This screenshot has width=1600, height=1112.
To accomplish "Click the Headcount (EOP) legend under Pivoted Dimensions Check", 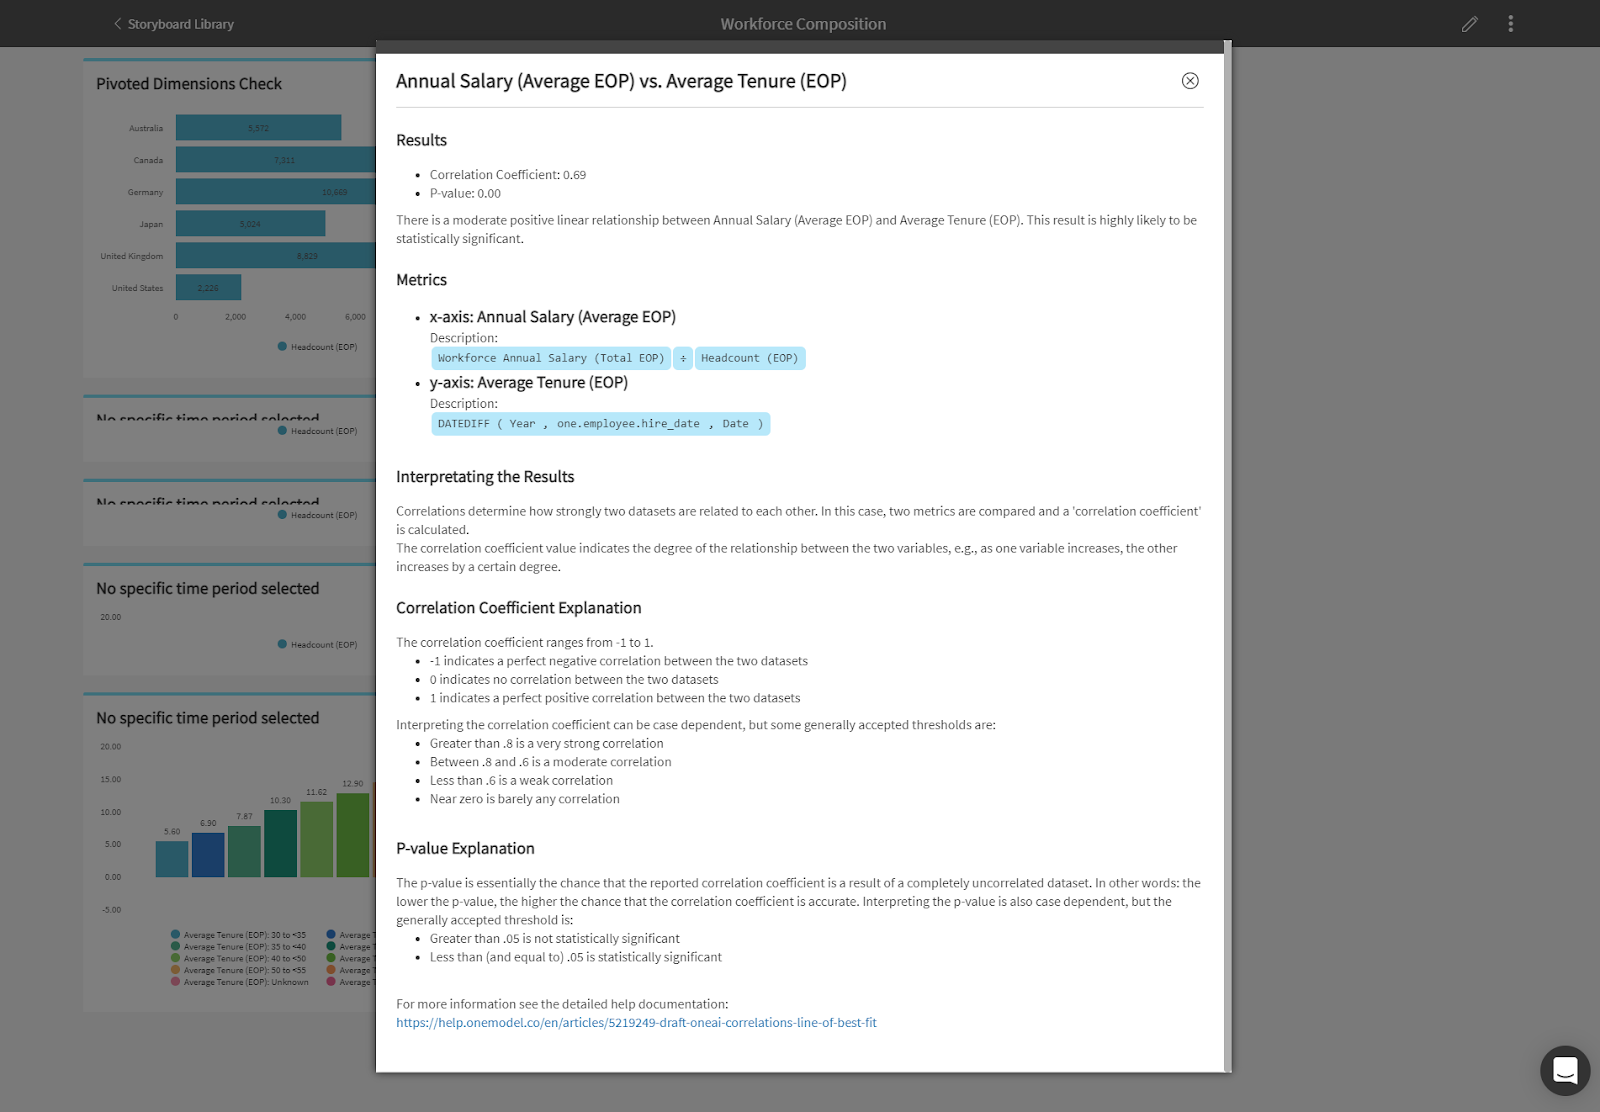I will [x=317, y=347].
